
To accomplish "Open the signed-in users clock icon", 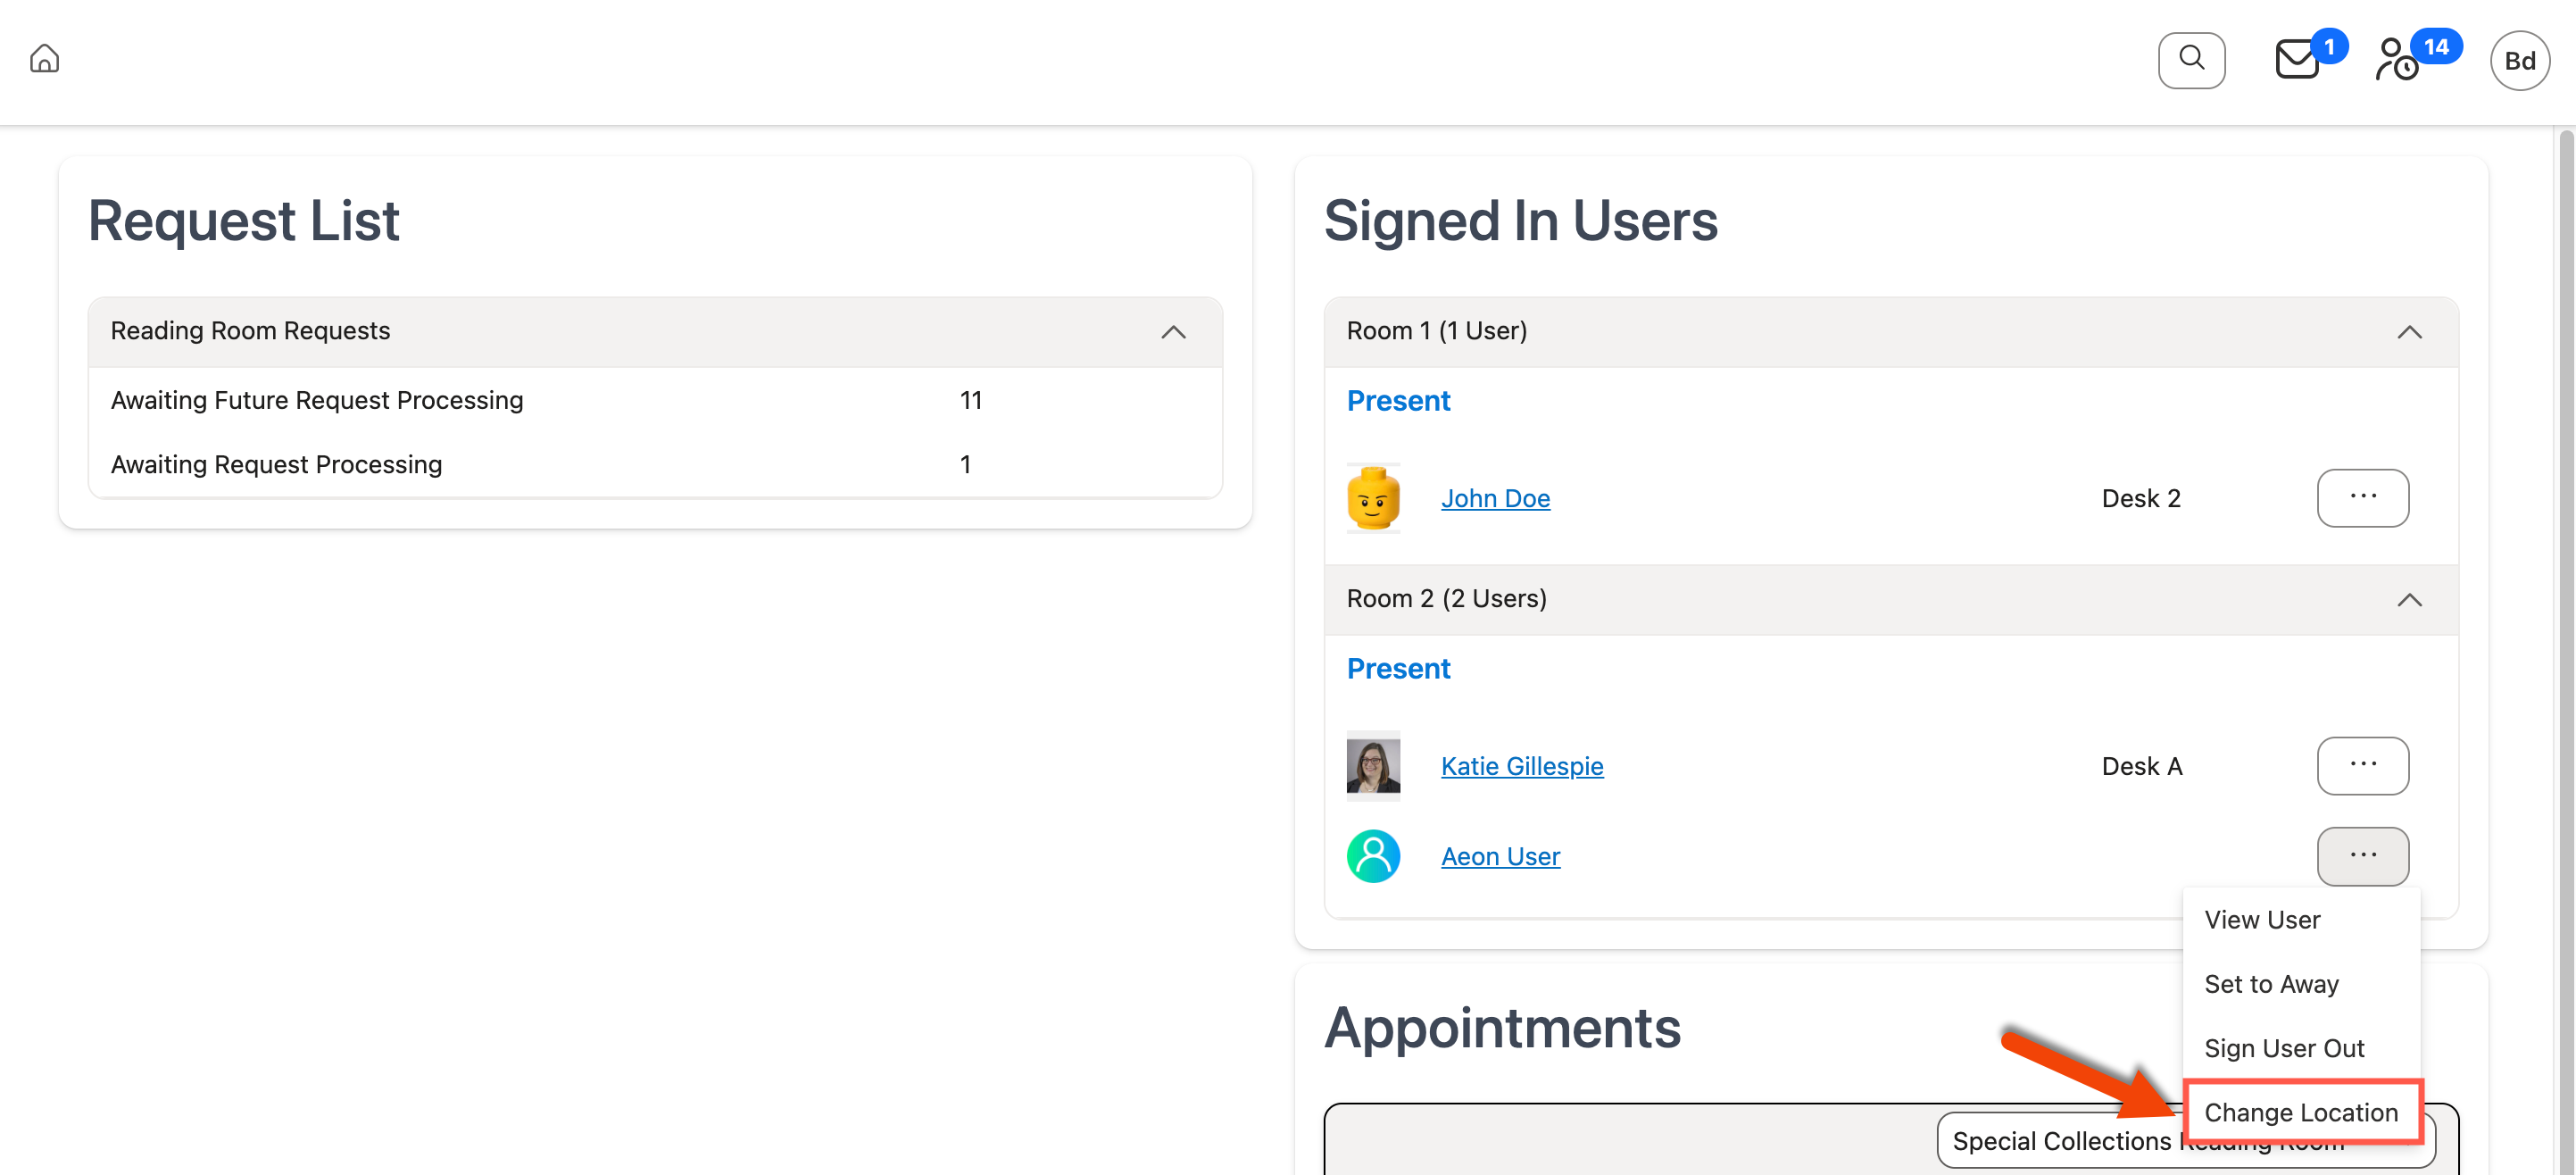I will point(2396,60).
